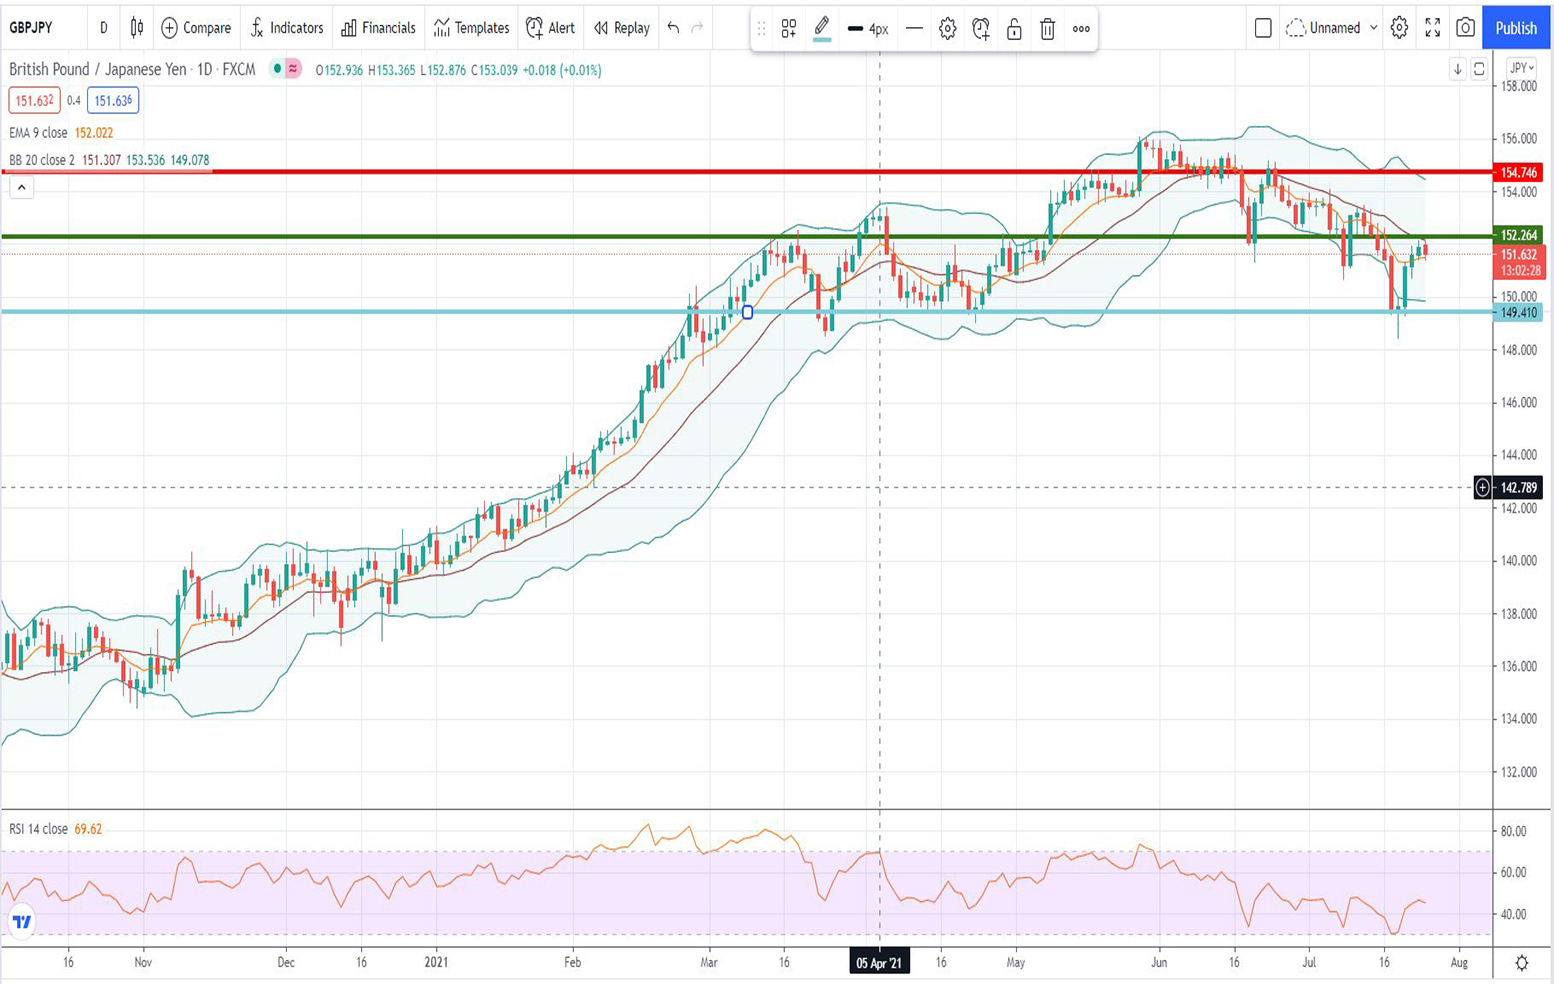Take a chart snapshot with camera icon
1554x984 pixels.
pos(1465,28)
